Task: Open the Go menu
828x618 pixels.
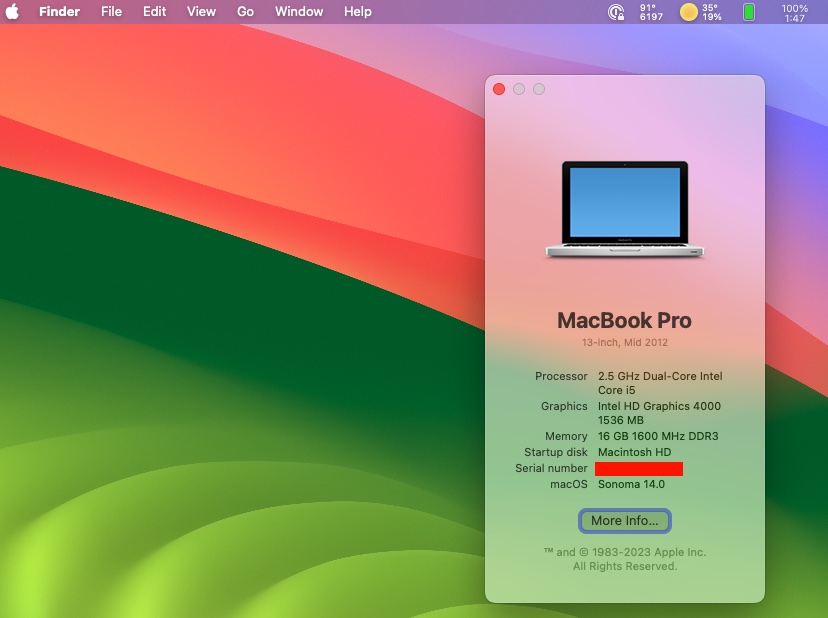Action: [x=245, y=11]
